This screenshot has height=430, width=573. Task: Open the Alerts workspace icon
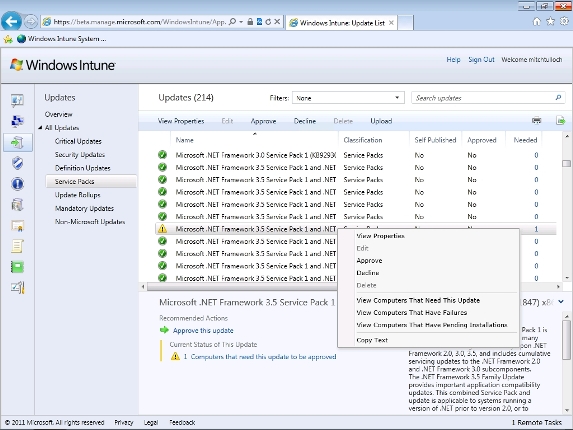(x=17, y=184)
